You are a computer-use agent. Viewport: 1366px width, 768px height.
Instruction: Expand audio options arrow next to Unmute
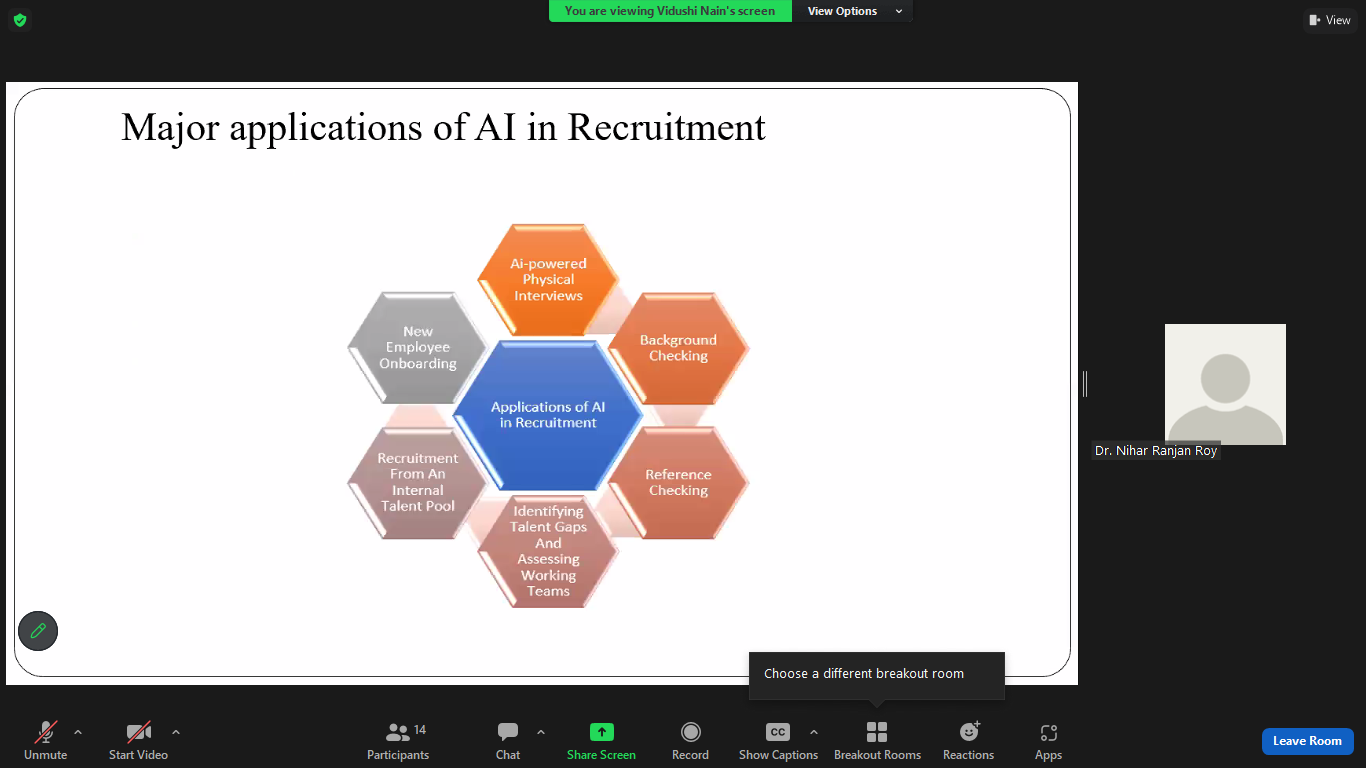(x=78, y=732)
